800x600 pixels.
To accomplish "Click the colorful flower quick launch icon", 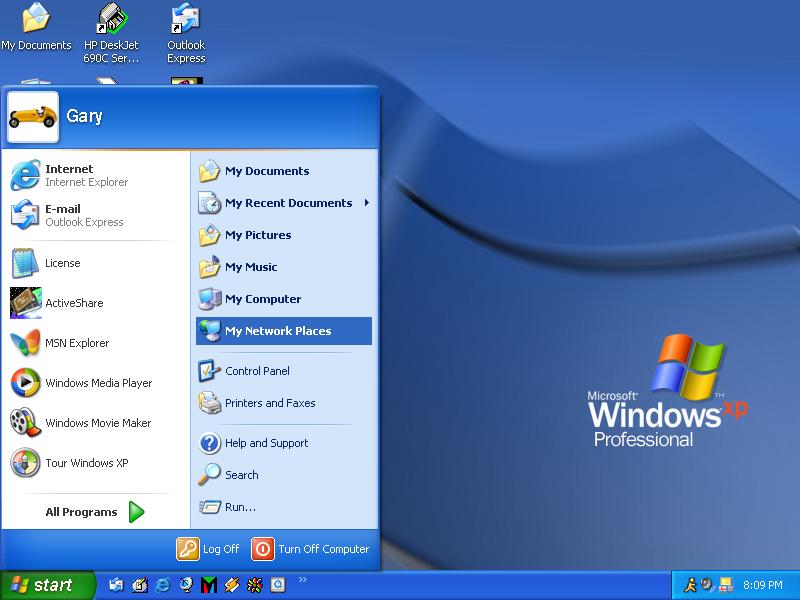I will [255, 585].
